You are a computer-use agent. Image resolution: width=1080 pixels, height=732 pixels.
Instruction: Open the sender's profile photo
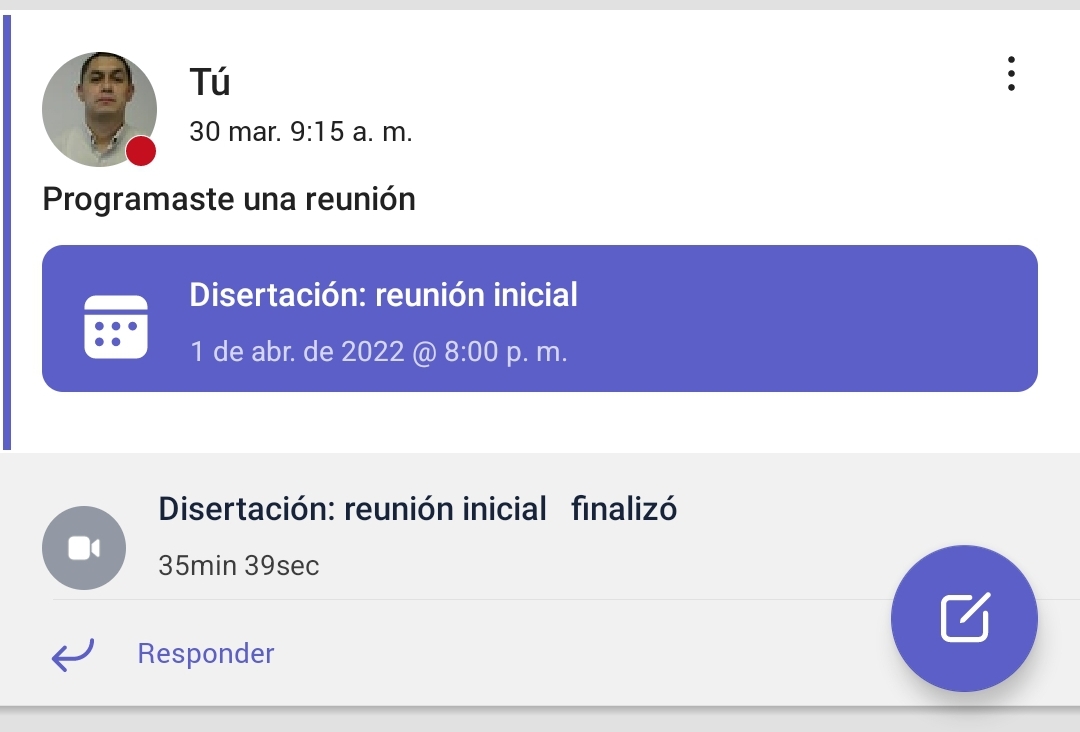98,108
